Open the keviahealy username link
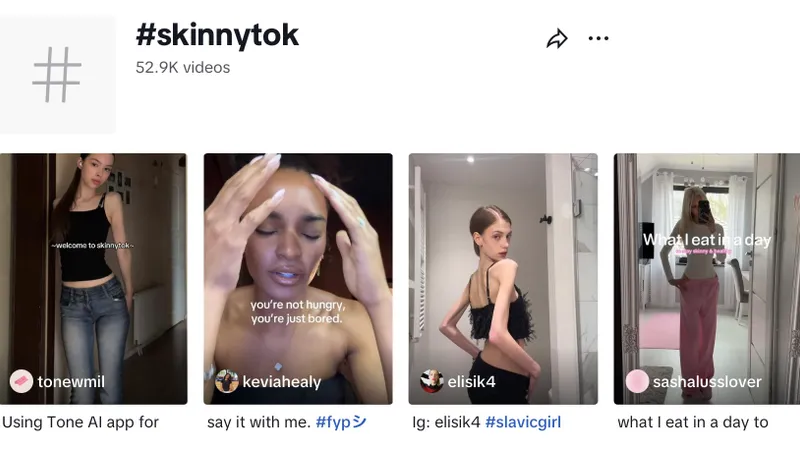The width and height of the screenshot is (800, 450). click(283, 382)
